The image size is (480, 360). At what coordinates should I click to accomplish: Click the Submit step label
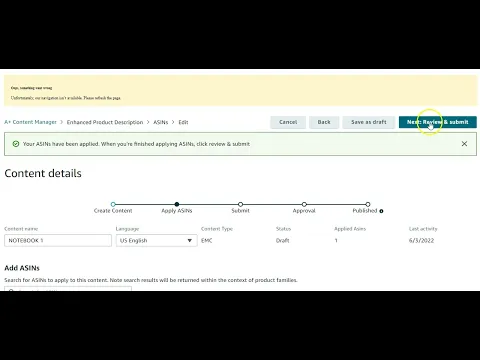click(x=240, y=211)
